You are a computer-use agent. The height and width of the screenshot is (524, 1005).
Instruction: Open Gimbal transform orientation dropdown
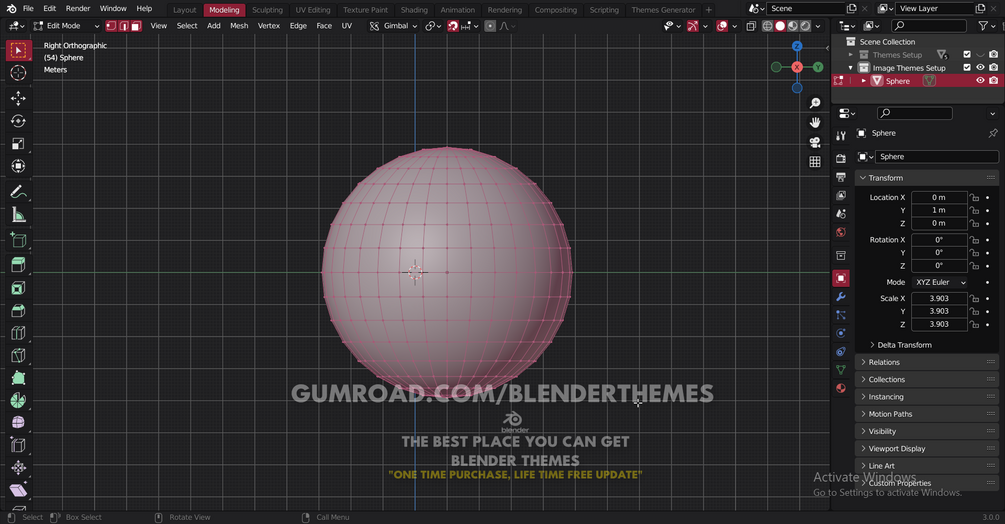point(394,26)
